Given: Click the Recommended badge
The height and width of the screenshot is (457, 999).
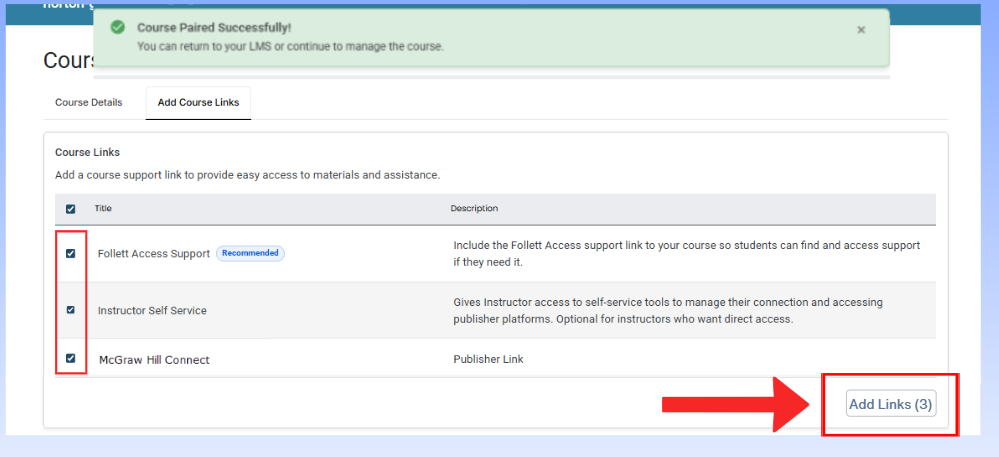Looking at the screenshot, I should point(250,253).
